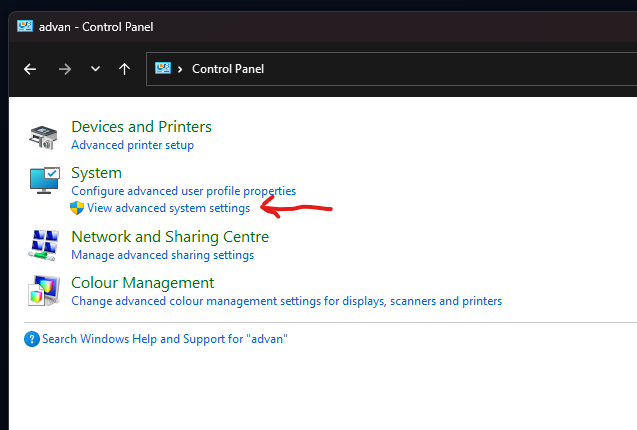The height and width of the screenshot is (430, 637).
Task: Click the System monitor icon
Action: pos(45,180)
